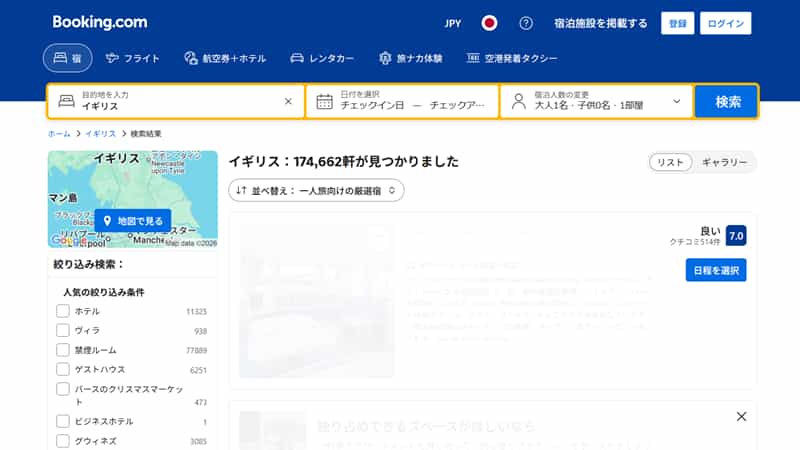
Task: Clear the イギリス destination with X icon
Action: pos(288,101)
